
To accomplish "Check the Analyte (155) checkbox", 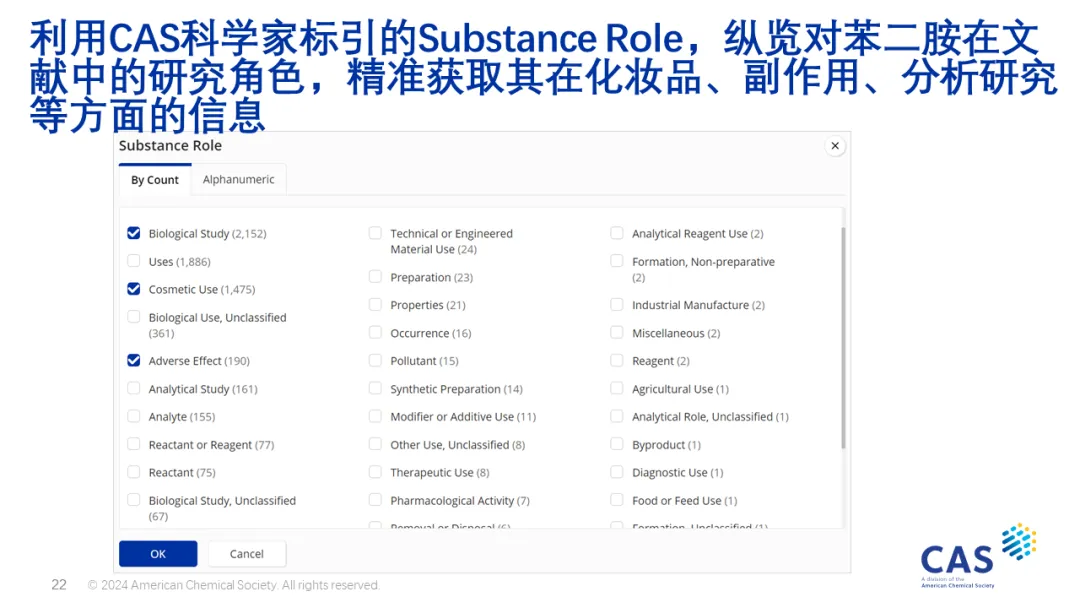I will click(x=134, y=417).
